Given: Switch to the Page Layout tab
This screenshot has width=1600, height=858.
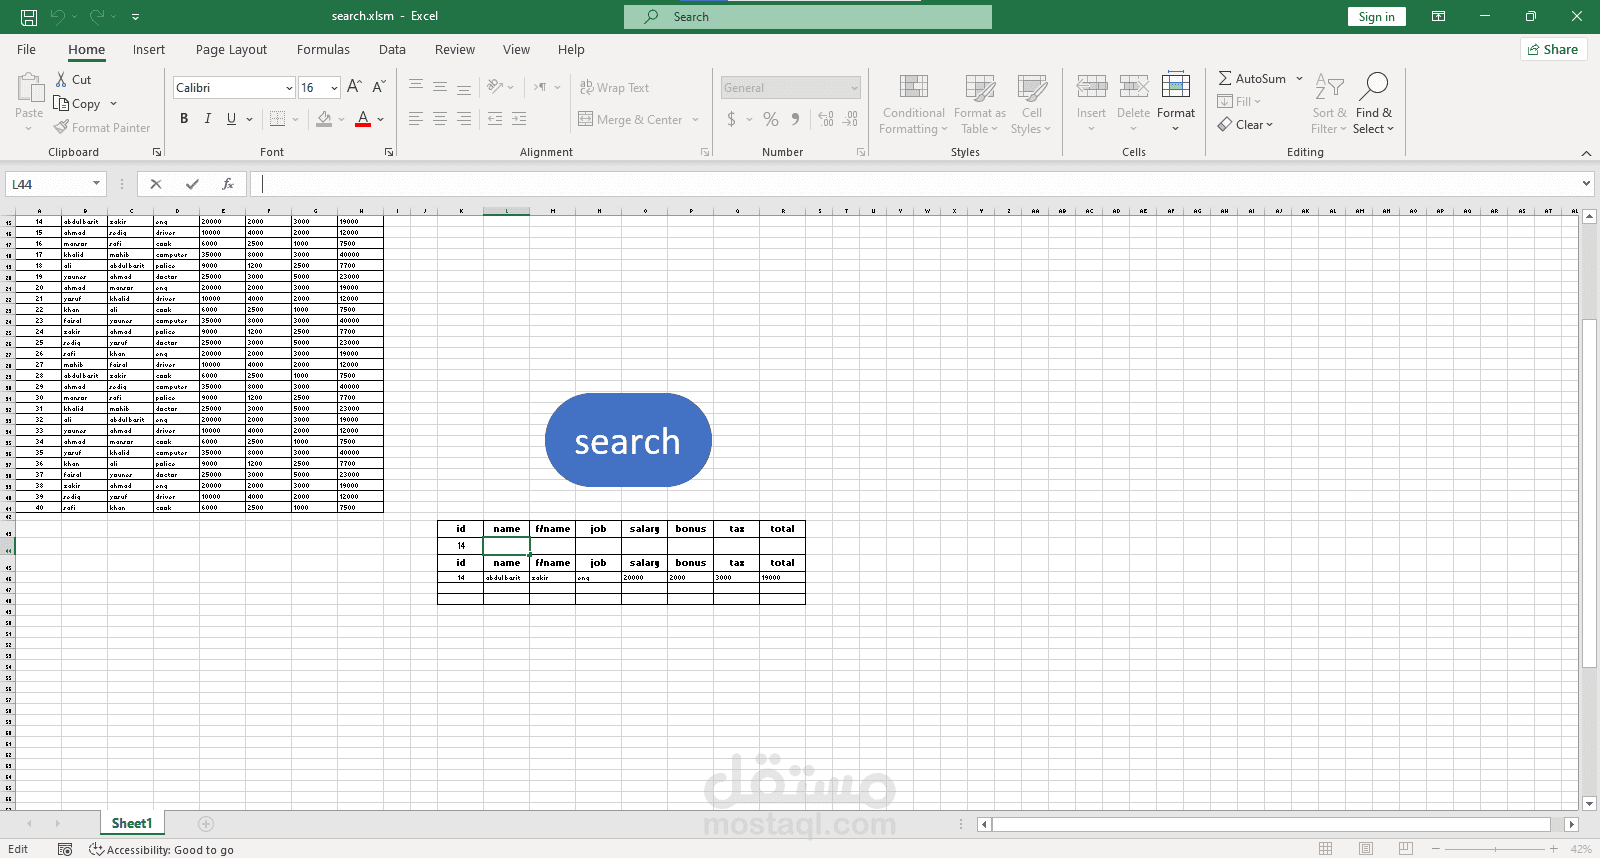Looking at the screenshot, I should tap(231, 49).
